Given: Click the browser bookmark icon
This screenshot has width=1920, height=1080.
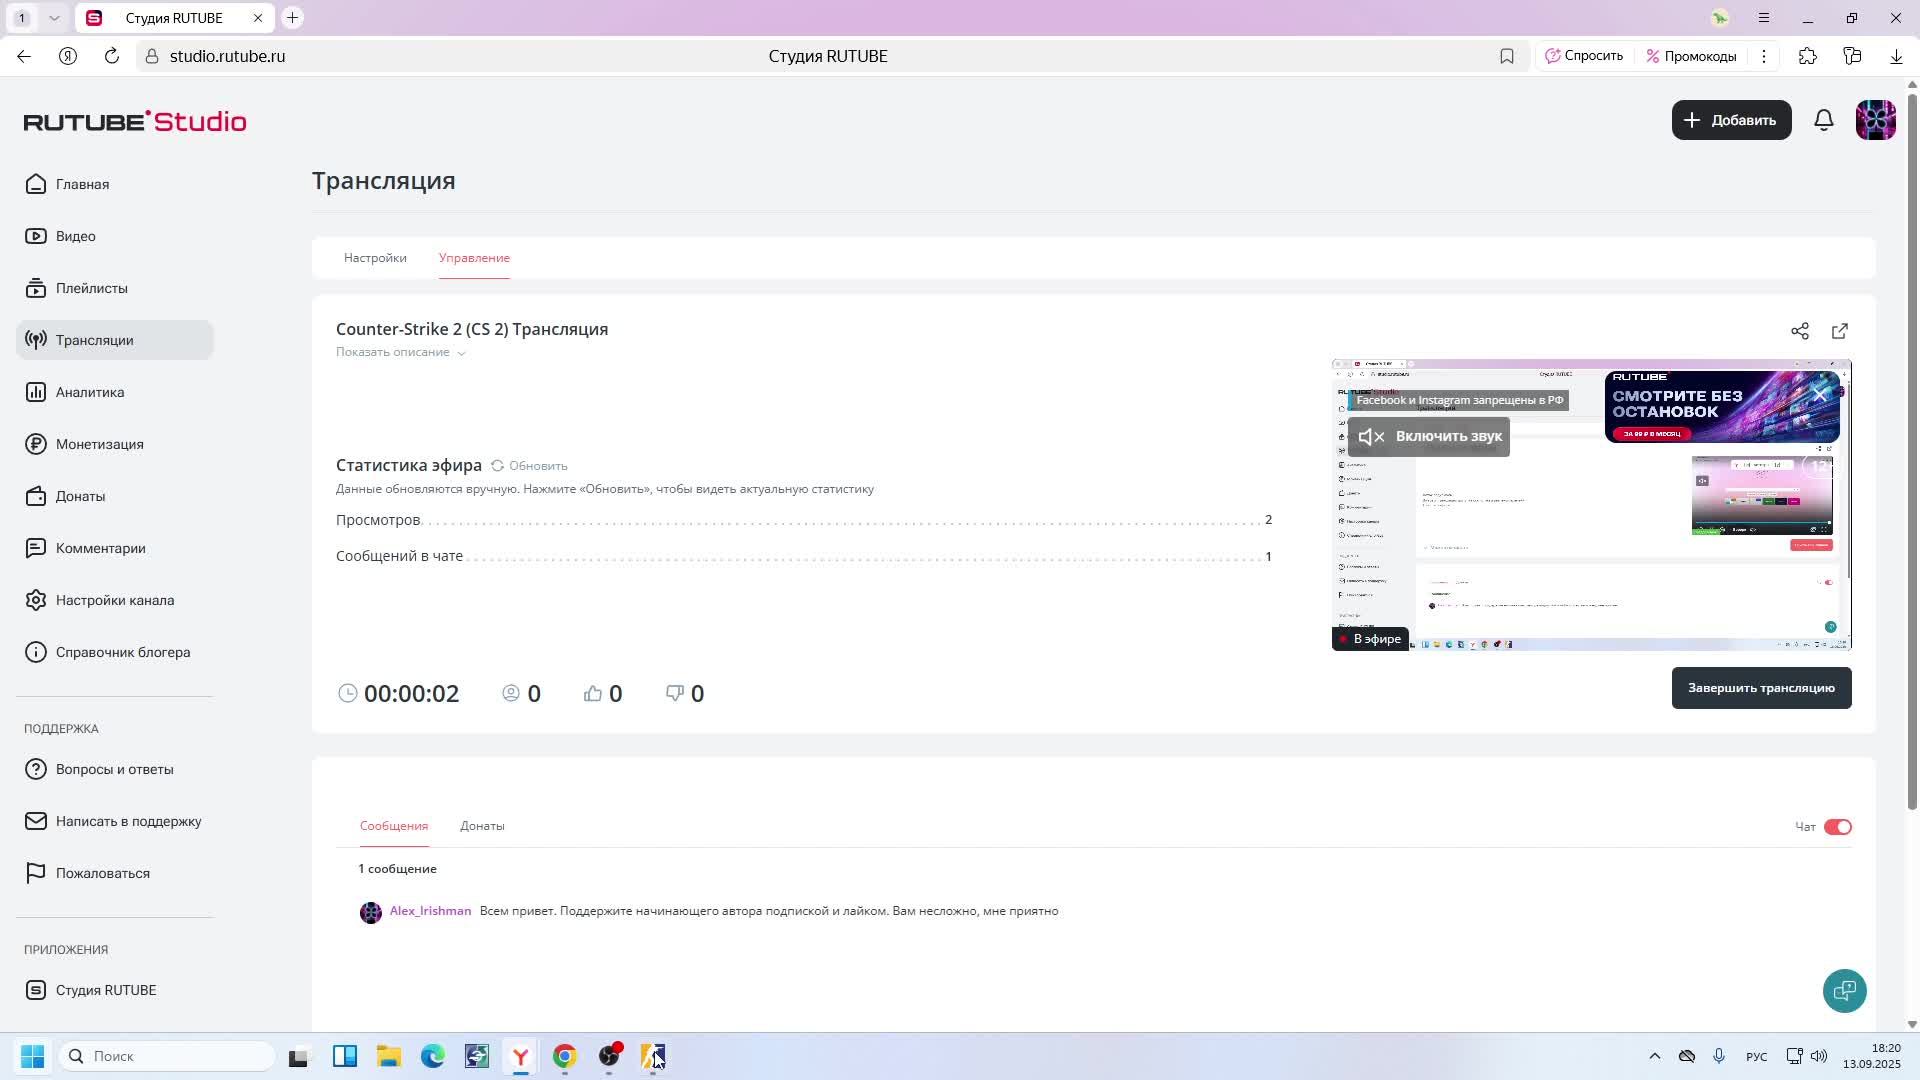Looking at the screenshot, I should tap(1506, 56).
